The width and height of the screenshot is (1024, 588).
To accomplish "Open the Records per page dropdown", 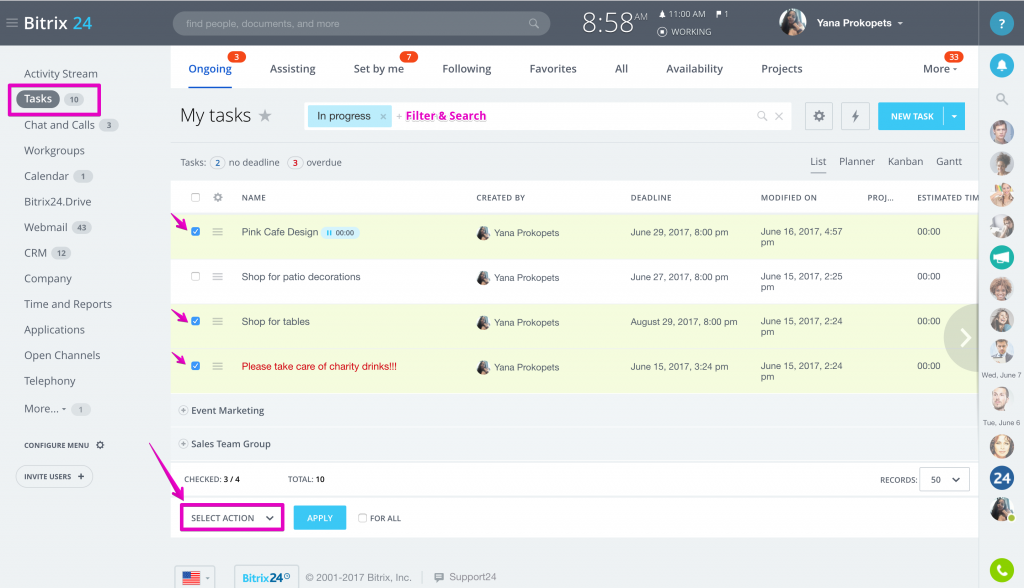I will 944,480.
